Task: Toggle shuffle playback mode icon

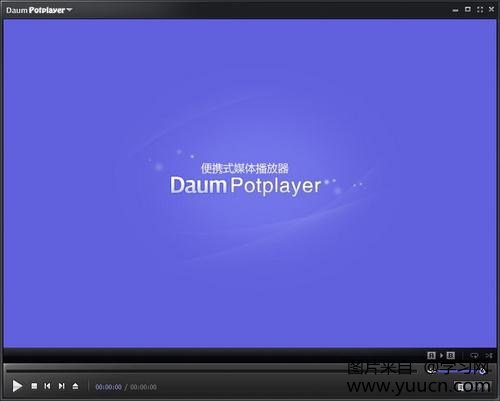Action: [x=489, y=356]
